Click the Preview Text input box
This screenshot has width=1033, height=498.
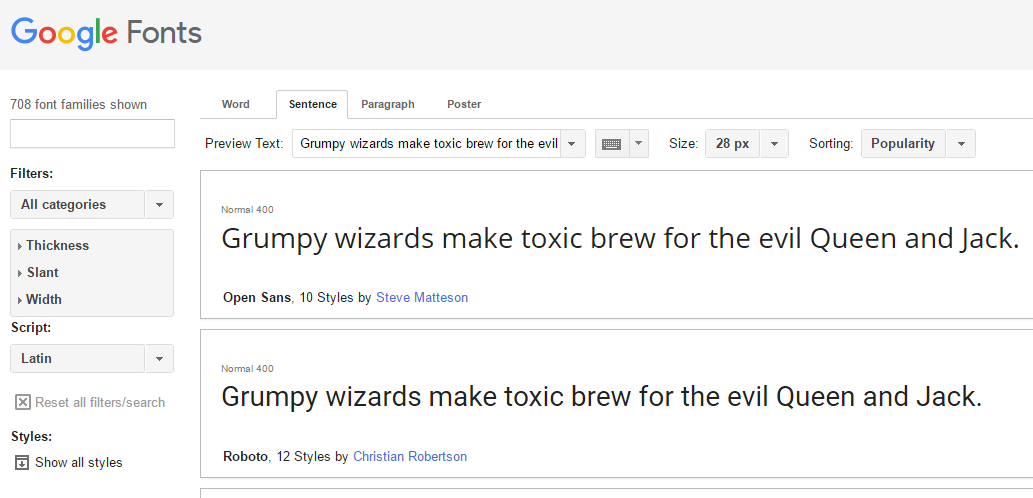pos(426,144)
